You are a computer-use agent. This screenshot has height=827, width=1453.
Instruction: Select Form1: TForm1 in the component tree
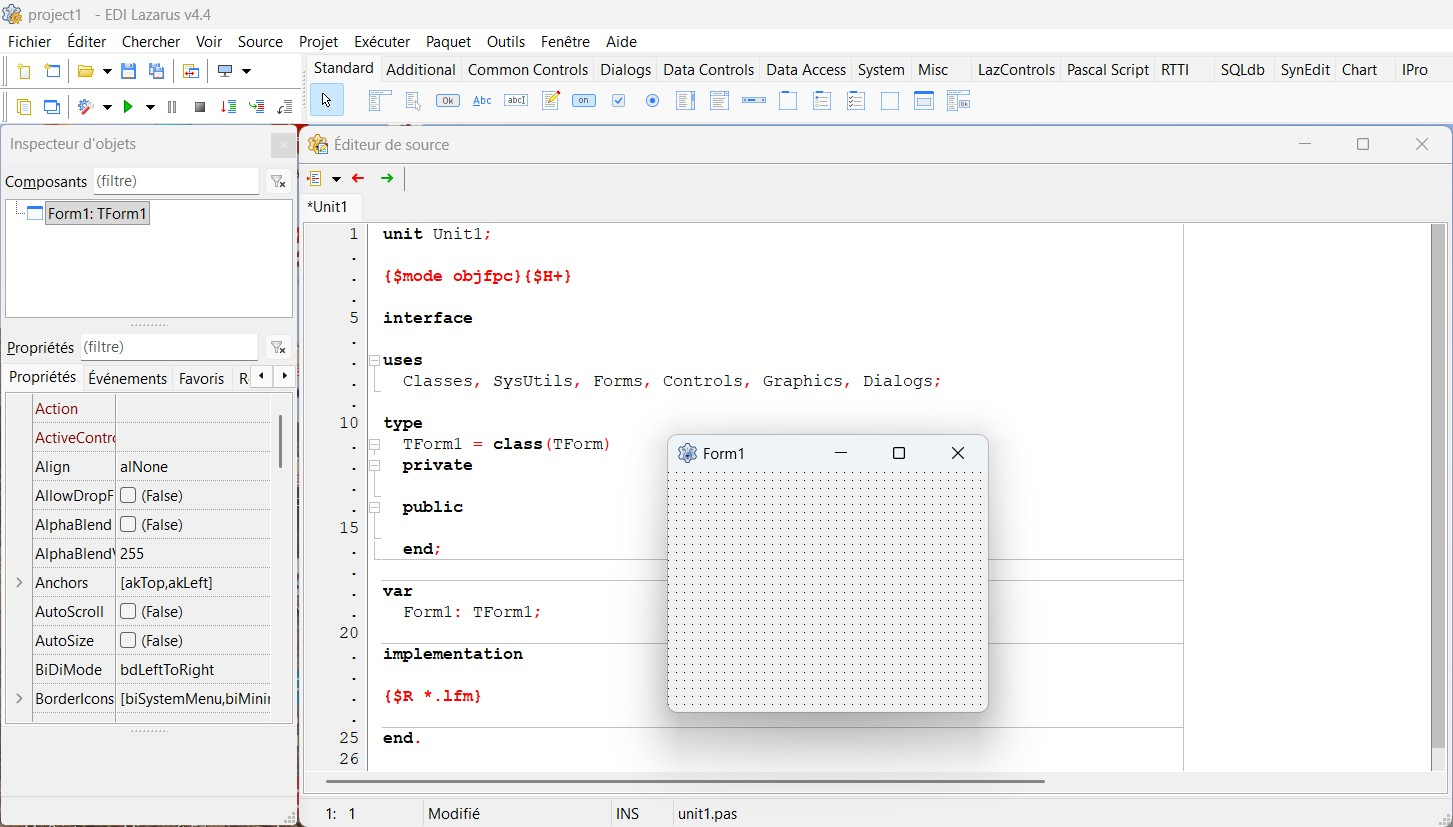click(97, 214)
